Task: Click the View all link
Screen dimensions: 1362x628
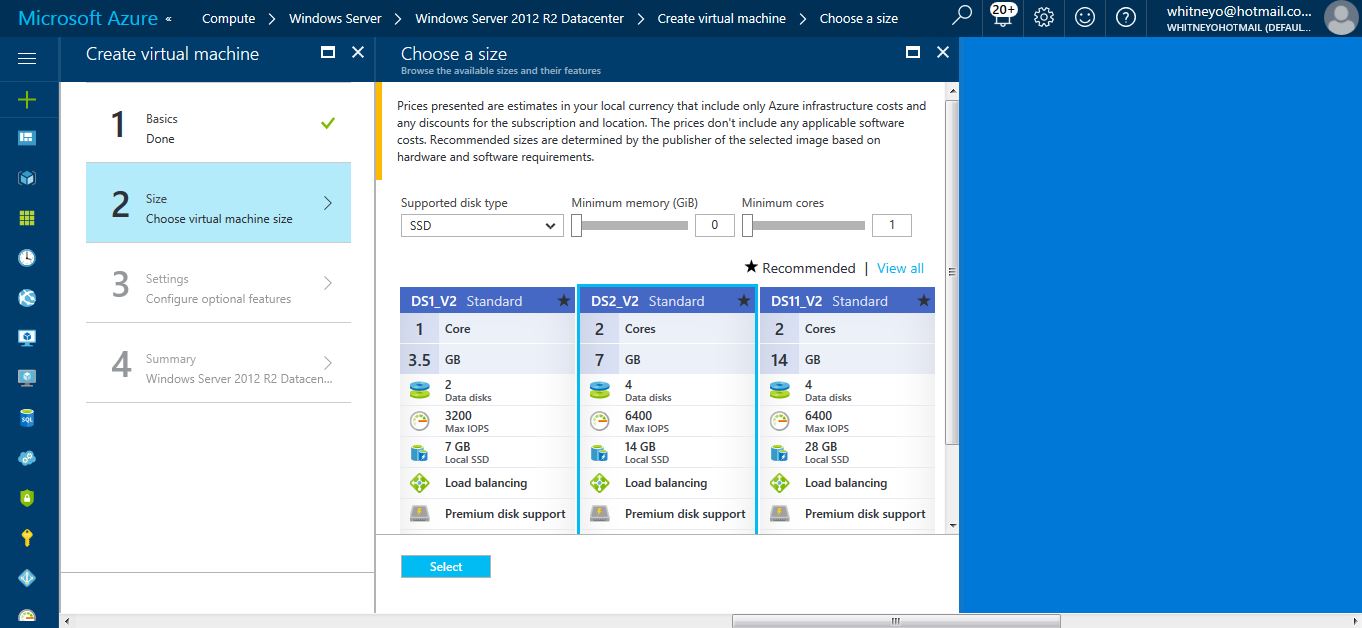Action: pyautogui.click(x=900, y=268)
